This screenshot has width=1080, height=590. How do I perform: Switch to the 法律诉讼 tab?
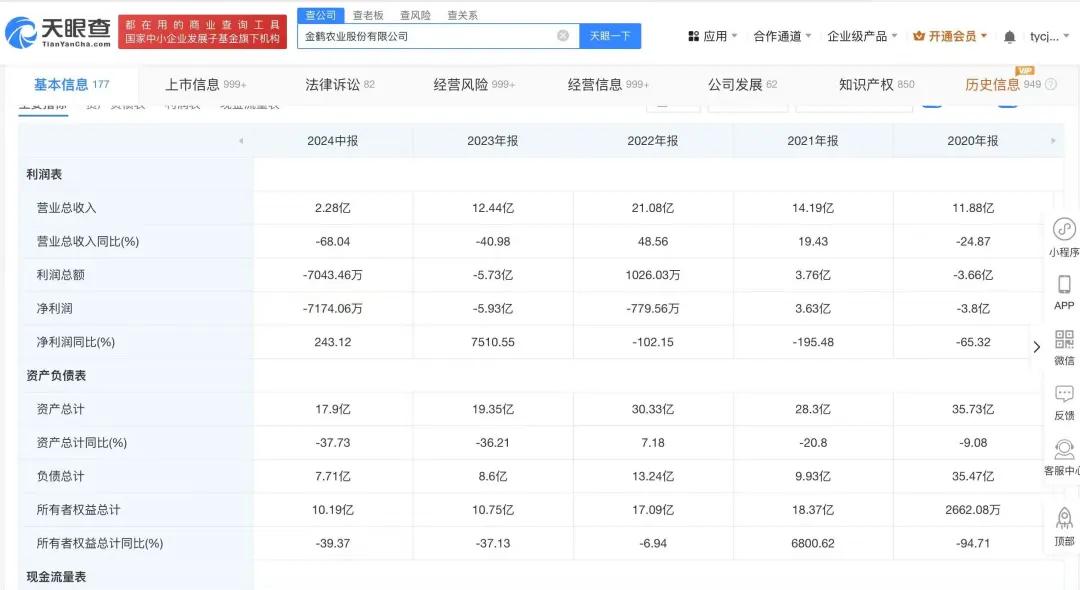(340, 85)
